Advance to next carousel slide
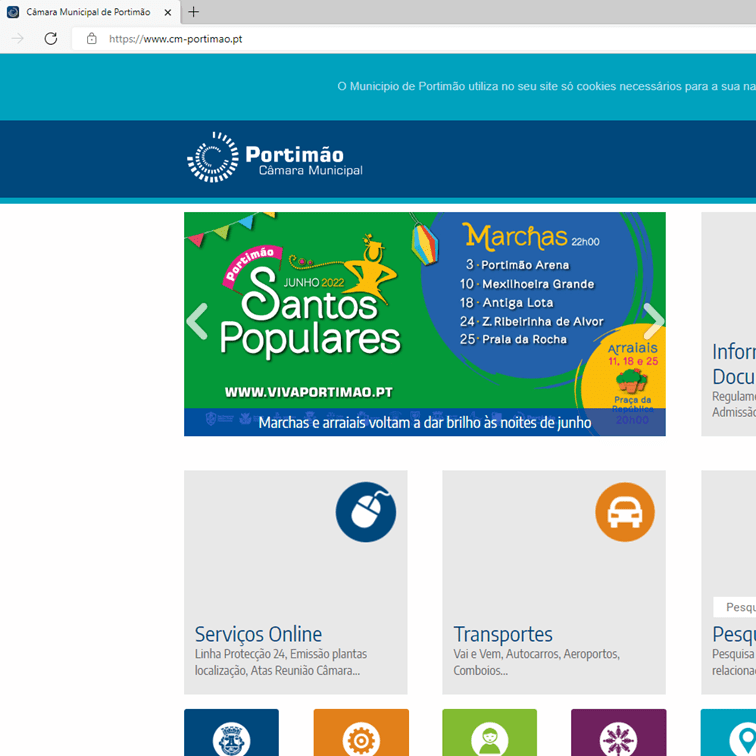This screenshot has width=756, height=756. (652, 322)
